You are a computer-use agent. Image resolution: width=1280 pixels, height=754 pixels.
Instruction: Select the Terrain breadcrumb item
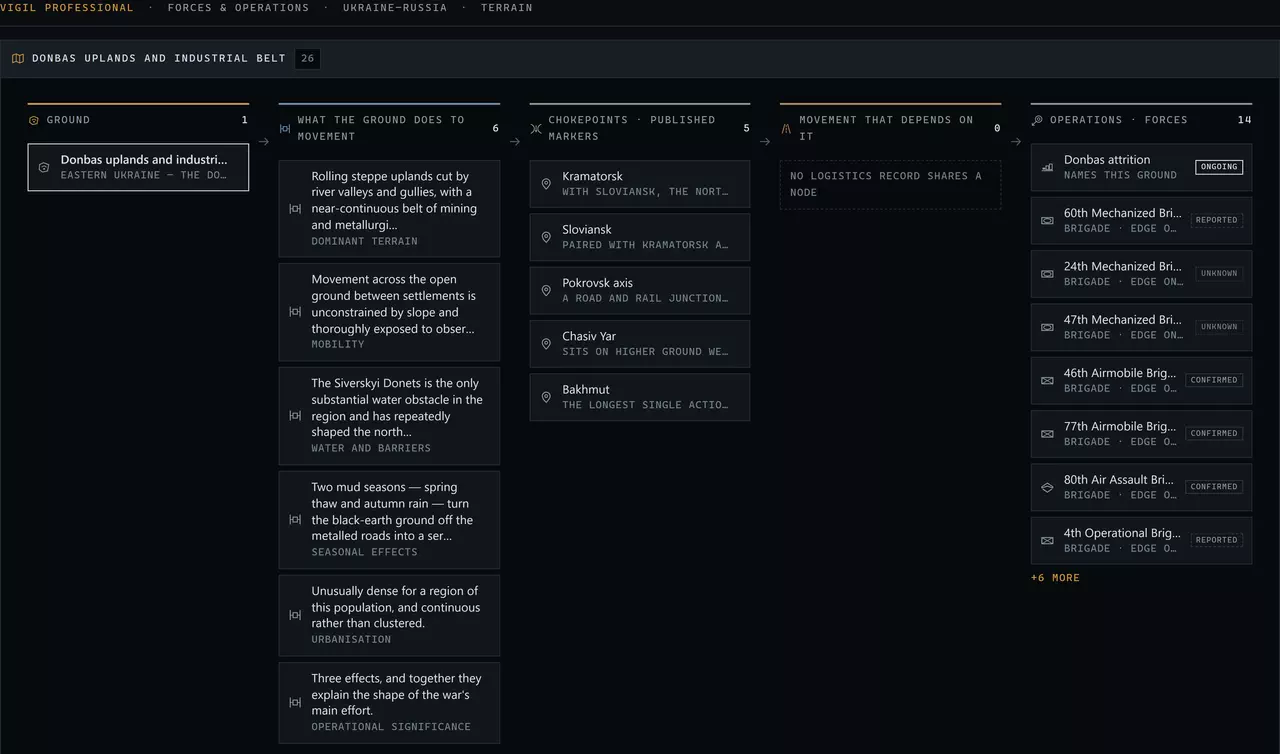click(x=506, y=7)
